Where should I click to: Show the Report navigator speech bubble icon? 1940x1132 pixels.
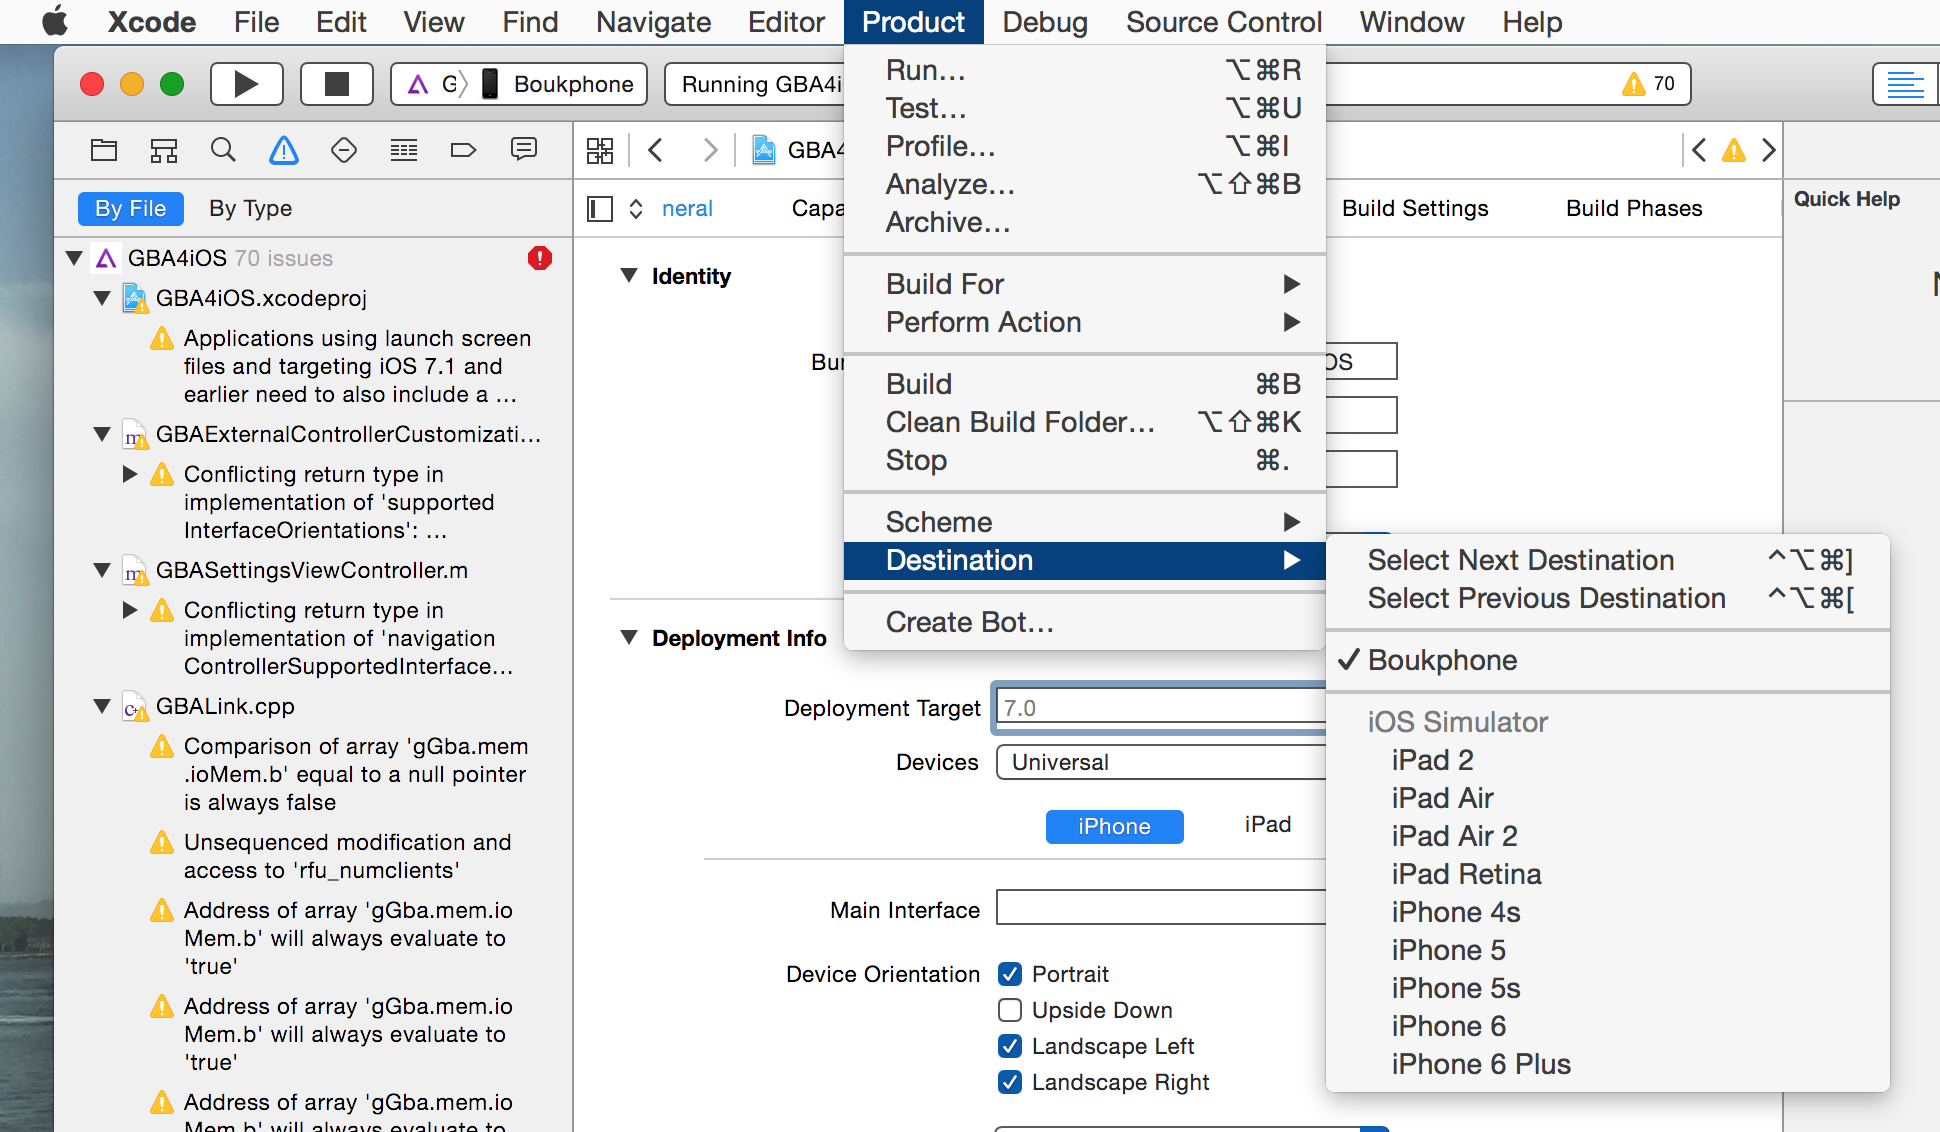tap(522, 150)
